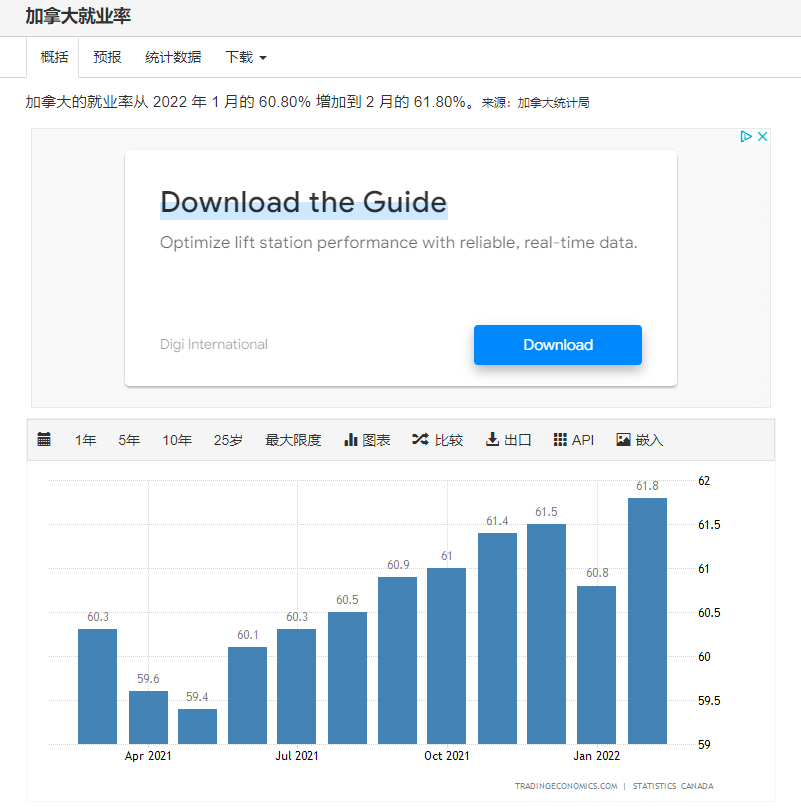Click the STATISTICS CANADA chart credit
The image size is (801, 808).
(673, 786)
